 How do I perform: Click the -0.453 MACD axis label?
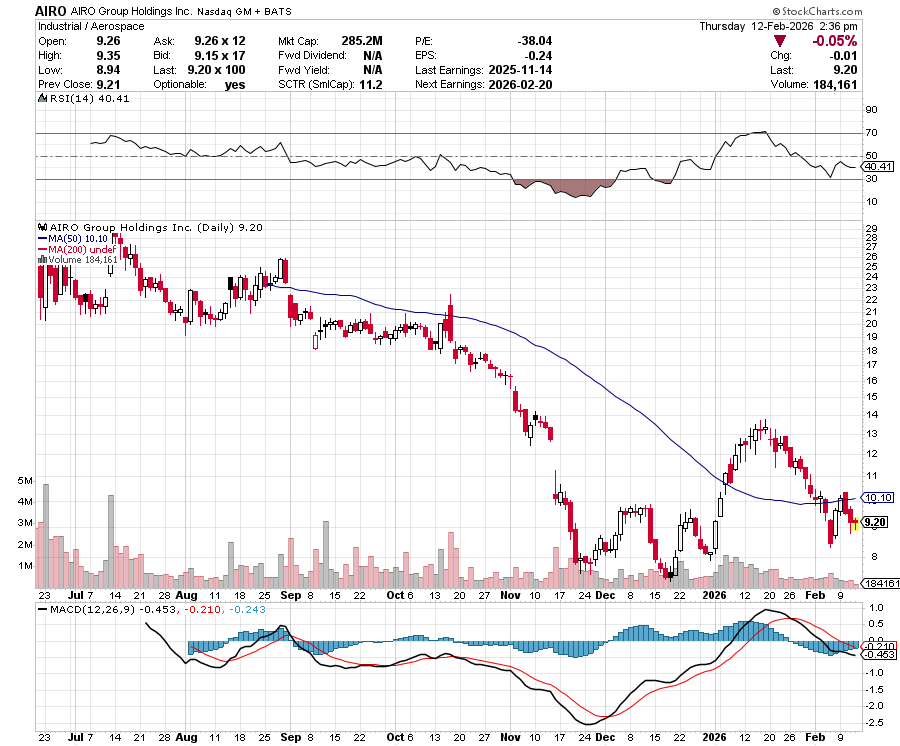(880, 655)
